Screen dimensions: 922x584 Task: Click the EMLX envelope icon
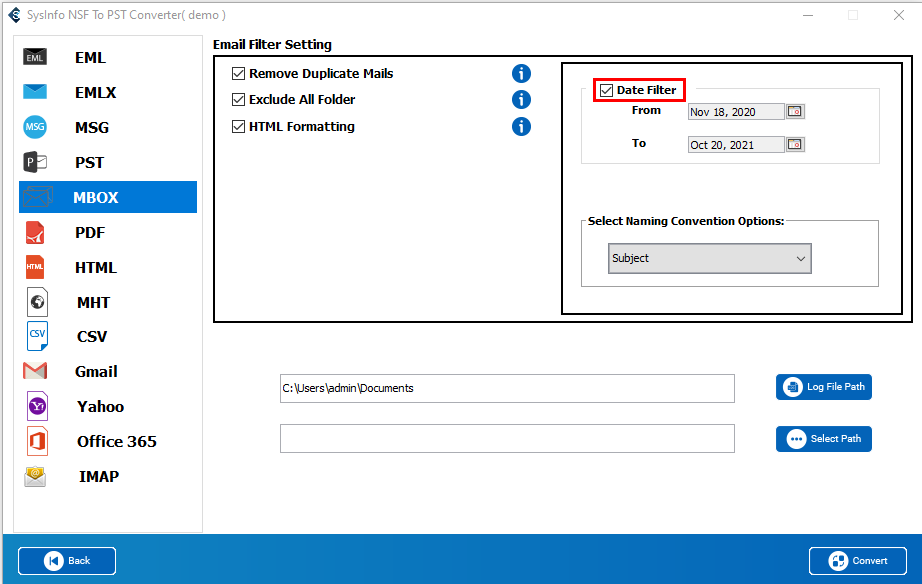[x=35, y=92]
